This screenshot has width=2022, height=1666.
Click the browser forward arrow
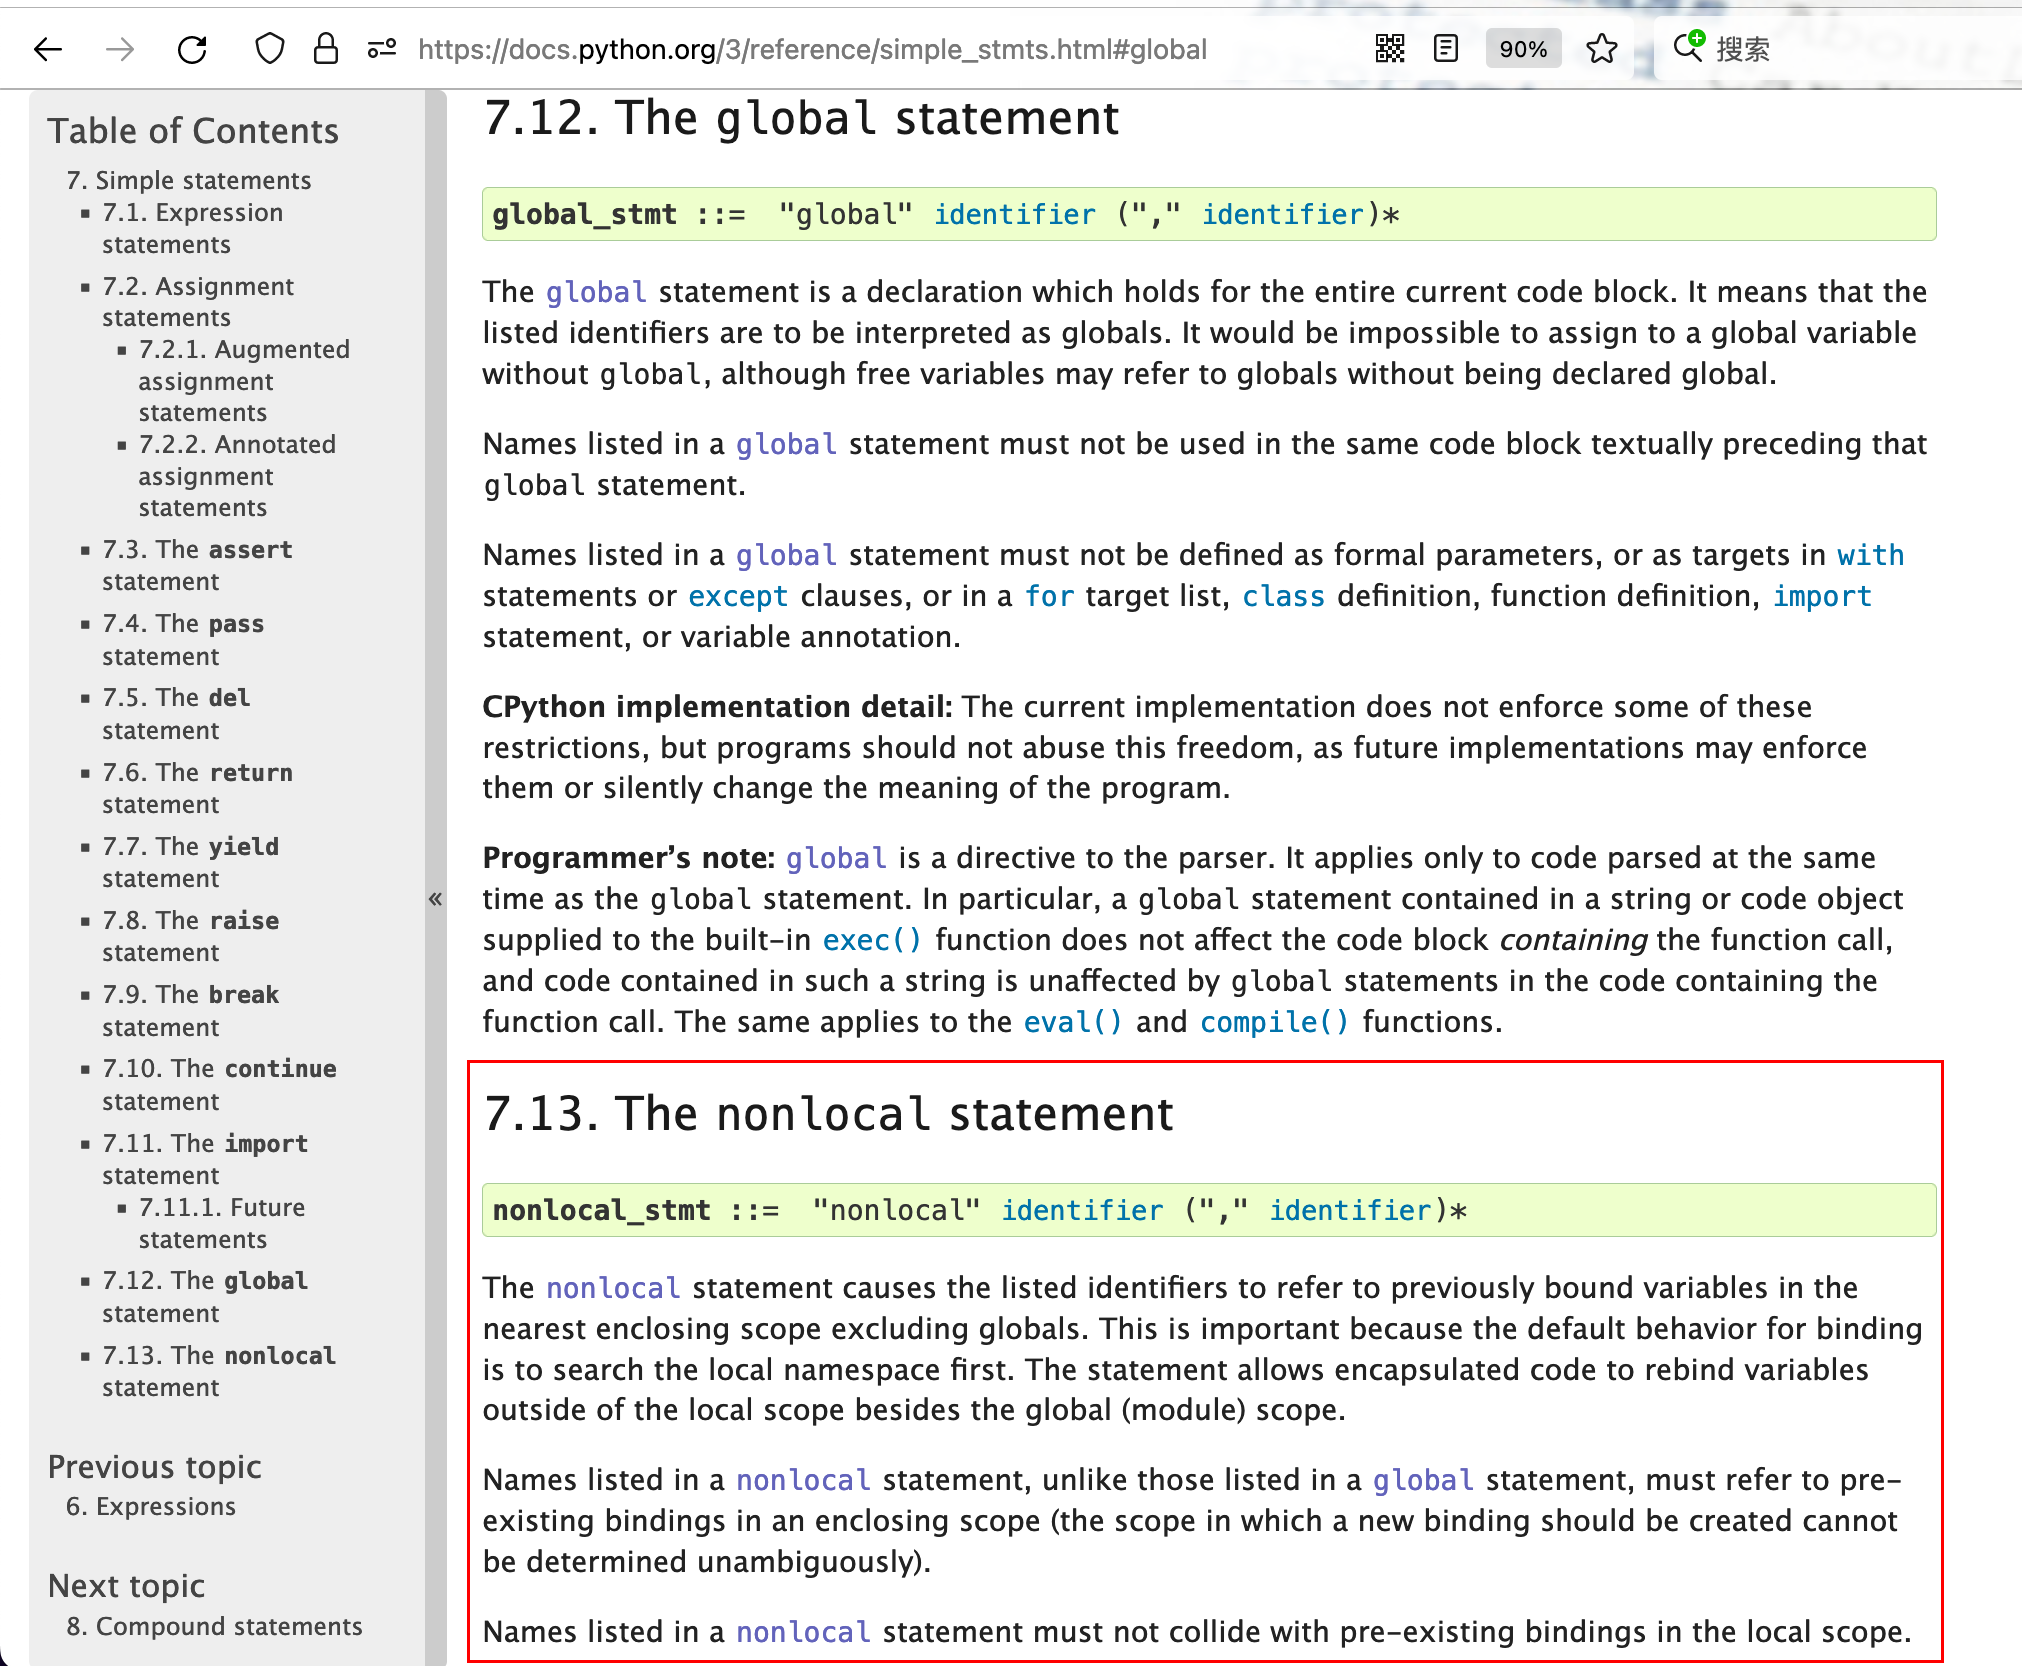point(120,49)
